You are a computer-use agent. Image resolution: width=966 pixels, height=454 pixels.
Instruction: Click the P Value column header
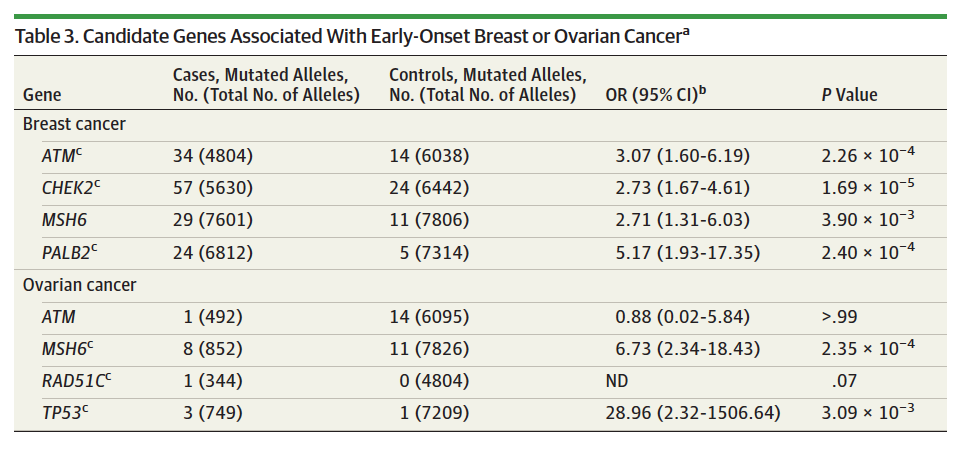pyautogui.click(x=849, y=95)
